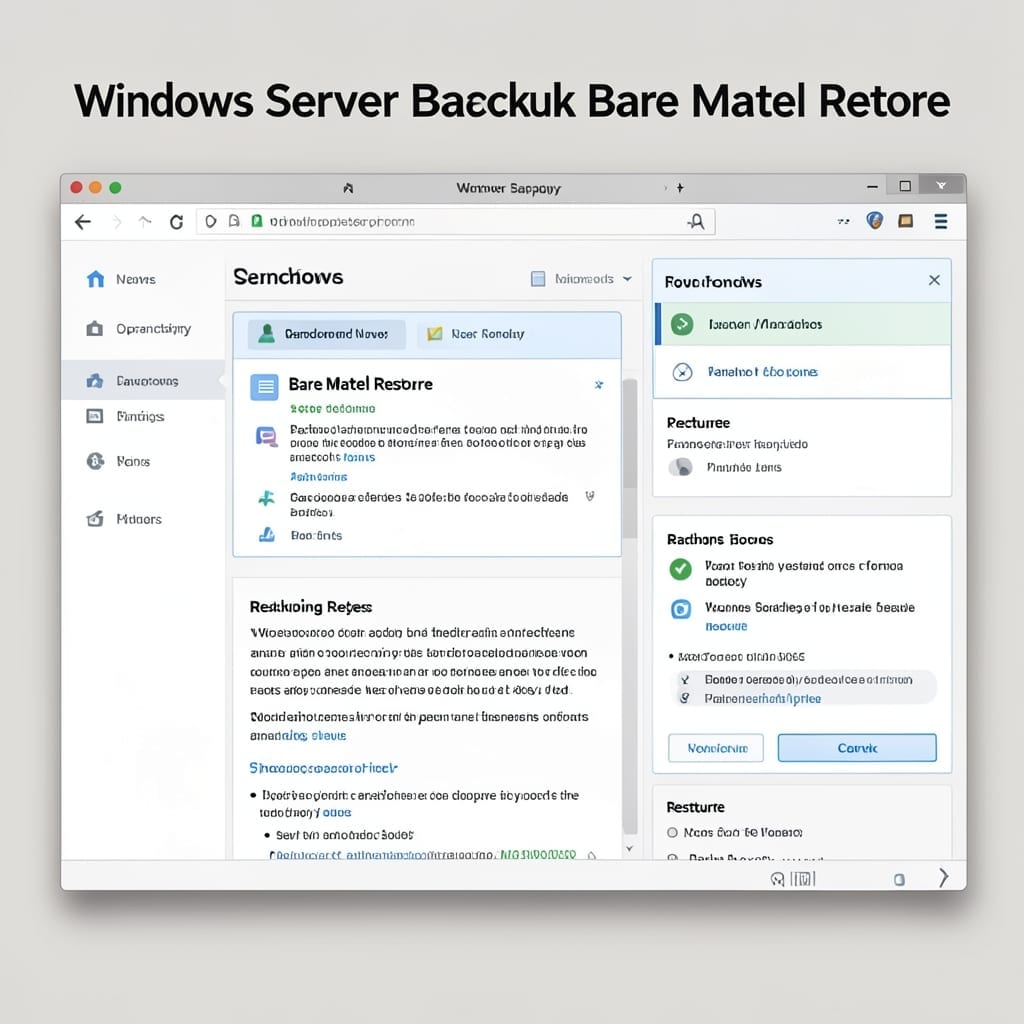Viewport: 1024px width, 1024px height.
Task: Click the Semchows page heading
Action: pos(288,277)
